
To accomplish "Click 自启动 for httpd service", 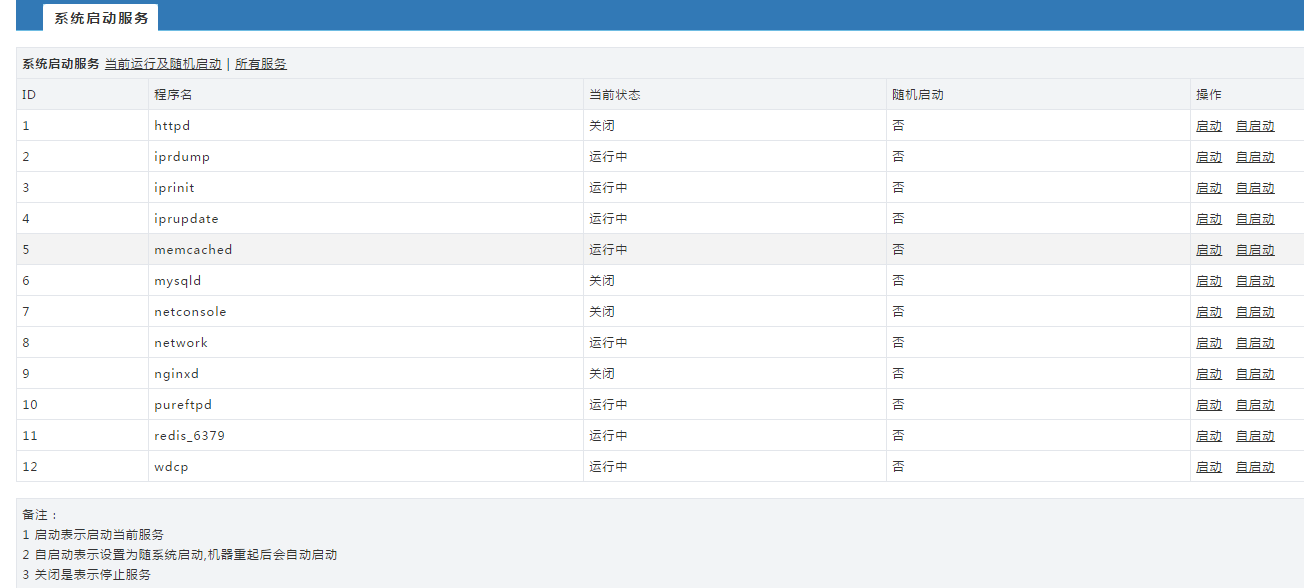I will click(1255, 126).
